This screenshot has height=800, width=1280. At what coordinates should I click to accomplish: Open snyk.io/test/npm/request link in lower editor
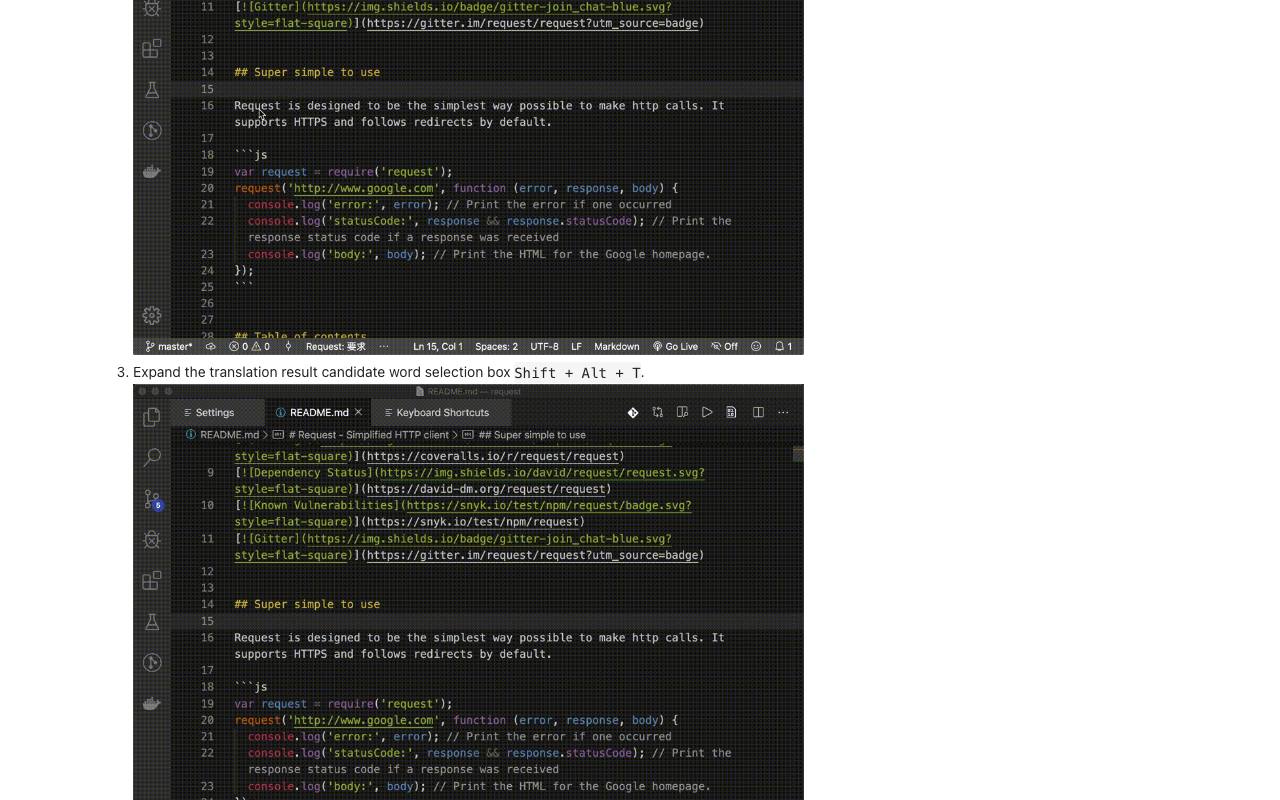click(473, 522)
